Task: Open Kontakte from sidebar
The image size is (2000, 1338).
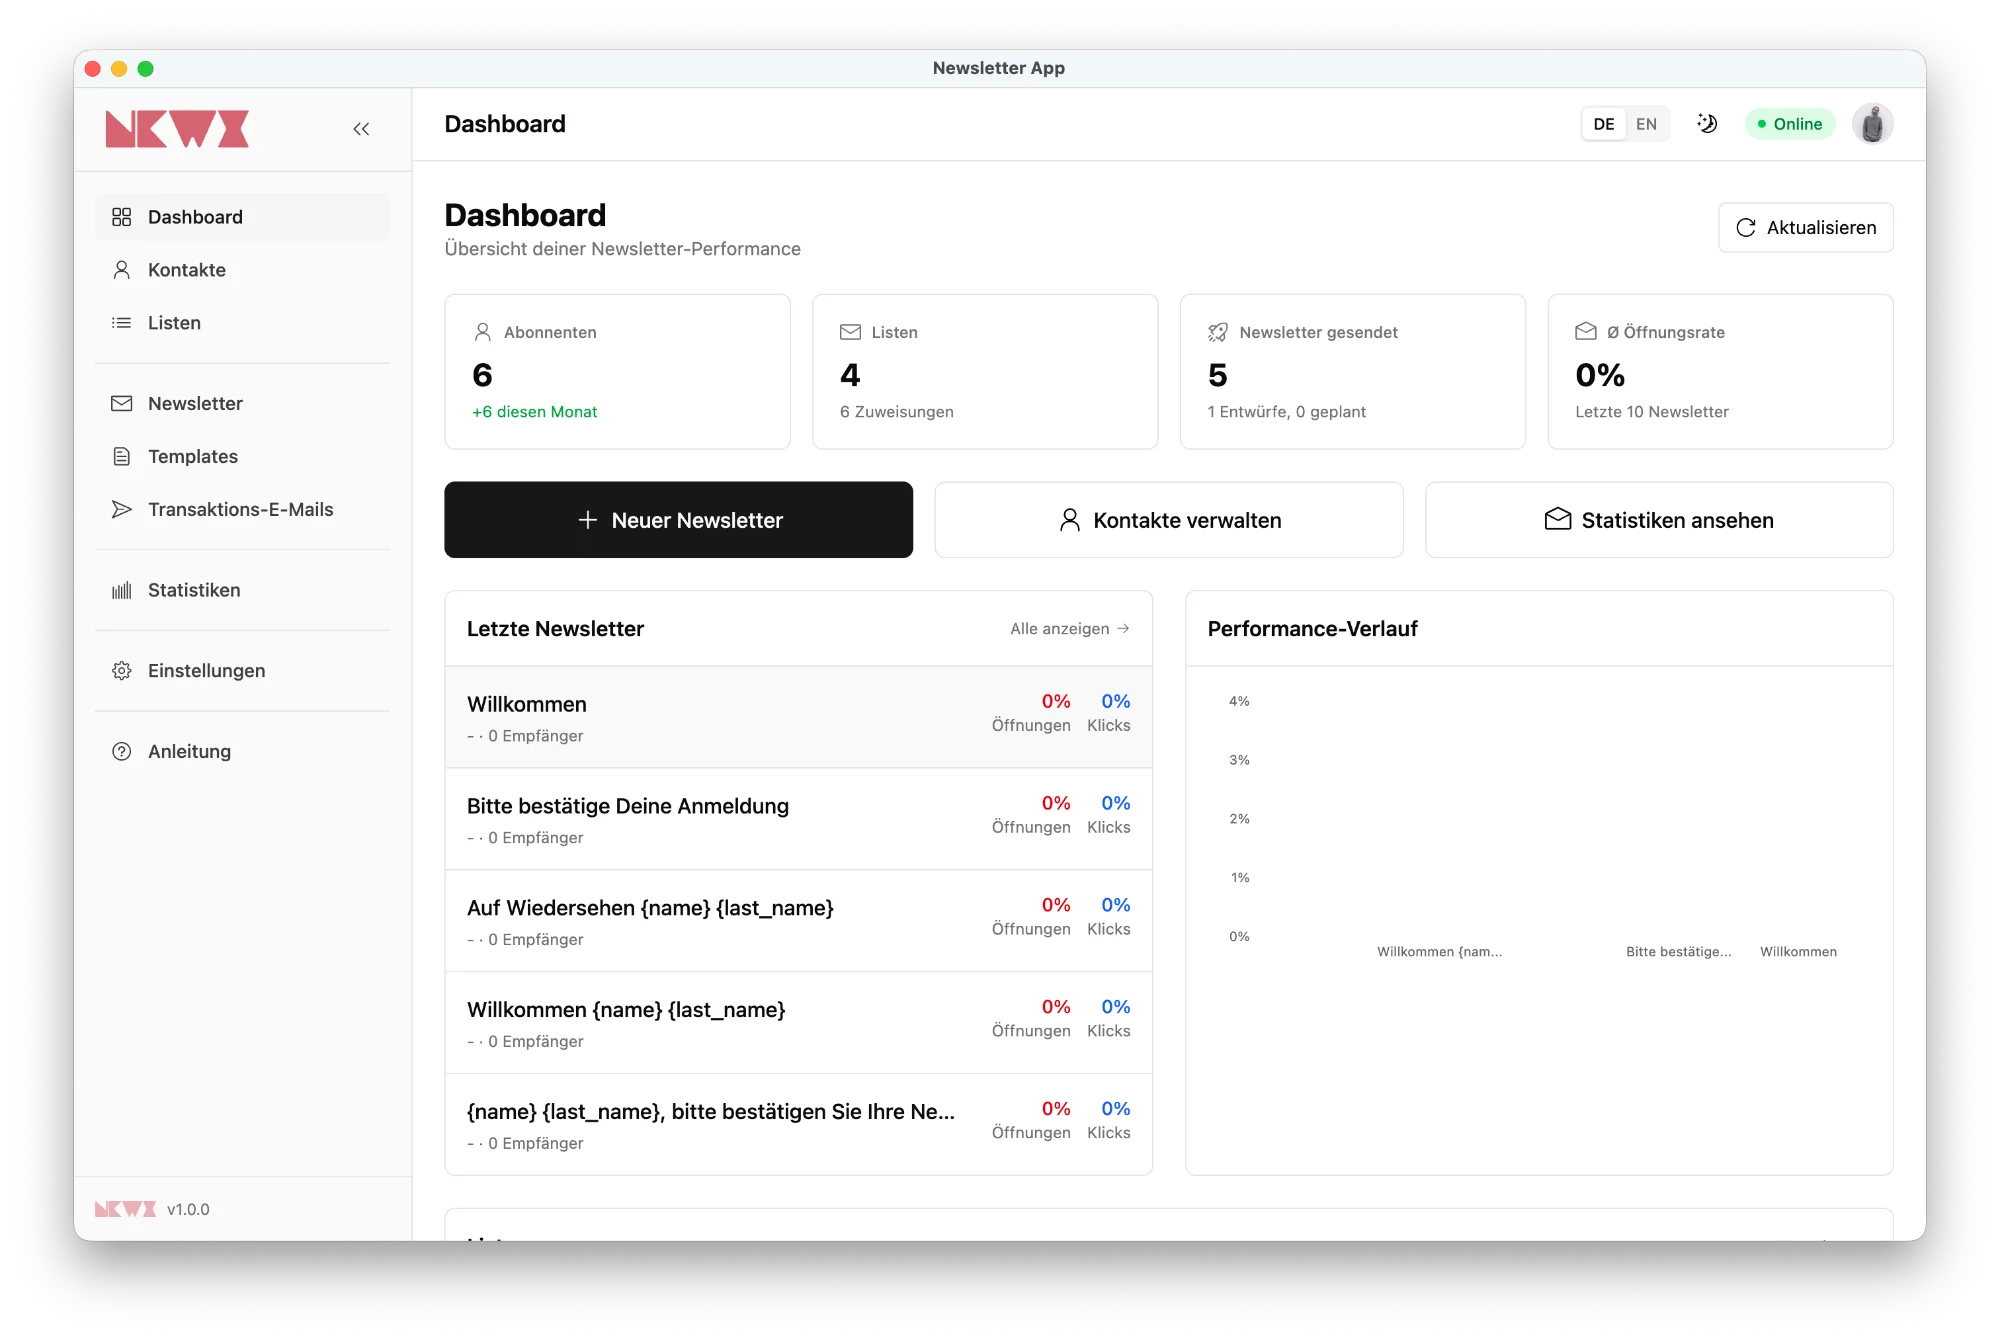Action: pyautogui.click(x=187, y=270)
